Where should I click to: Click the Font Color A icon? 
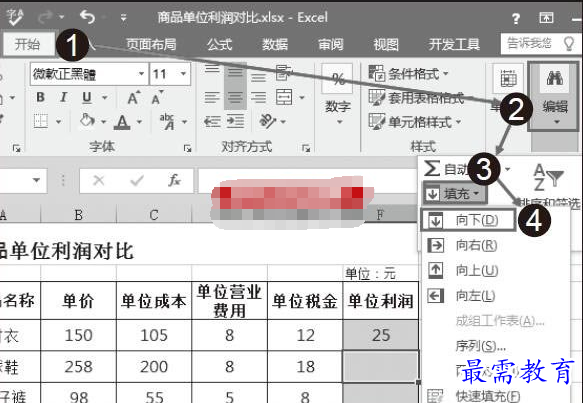tap(122, 122)
